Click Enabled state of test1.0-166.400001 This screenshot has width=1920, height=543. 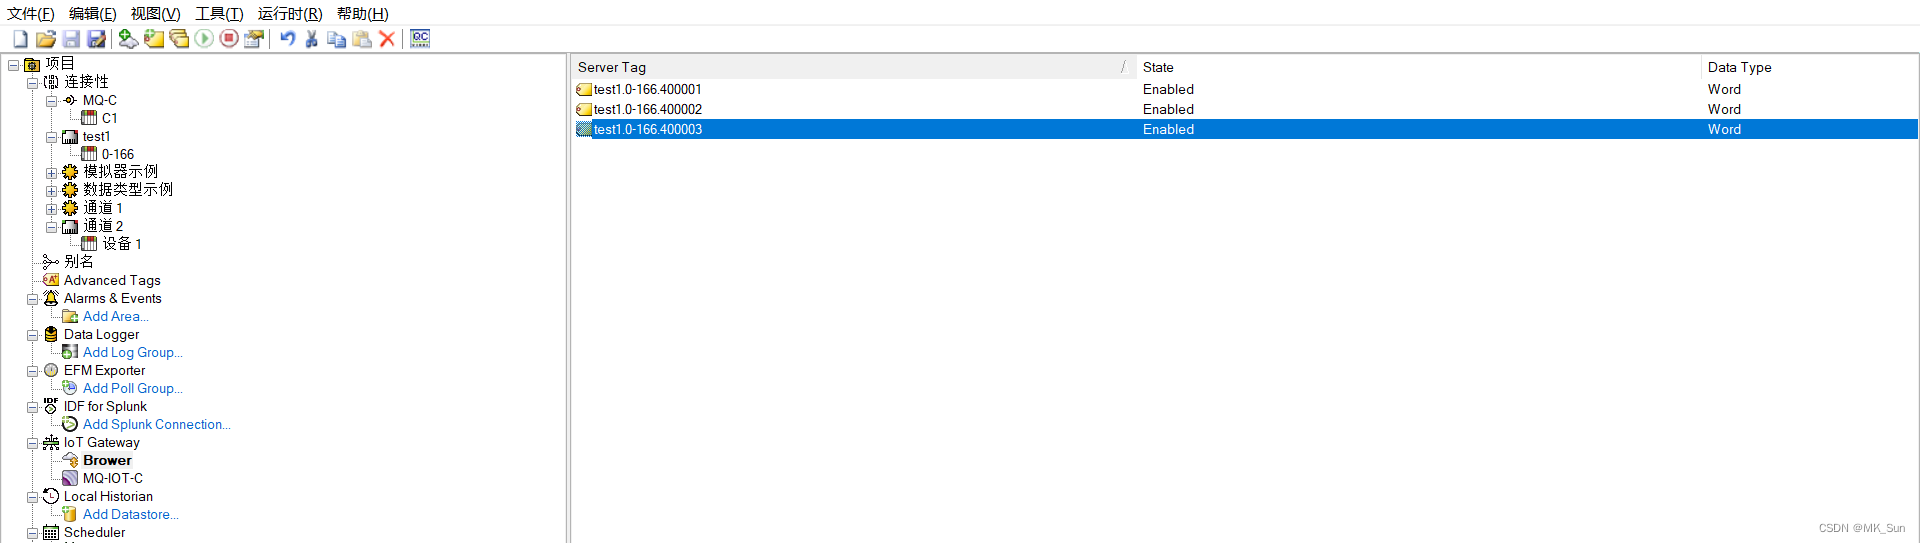tap(1168, 89)
